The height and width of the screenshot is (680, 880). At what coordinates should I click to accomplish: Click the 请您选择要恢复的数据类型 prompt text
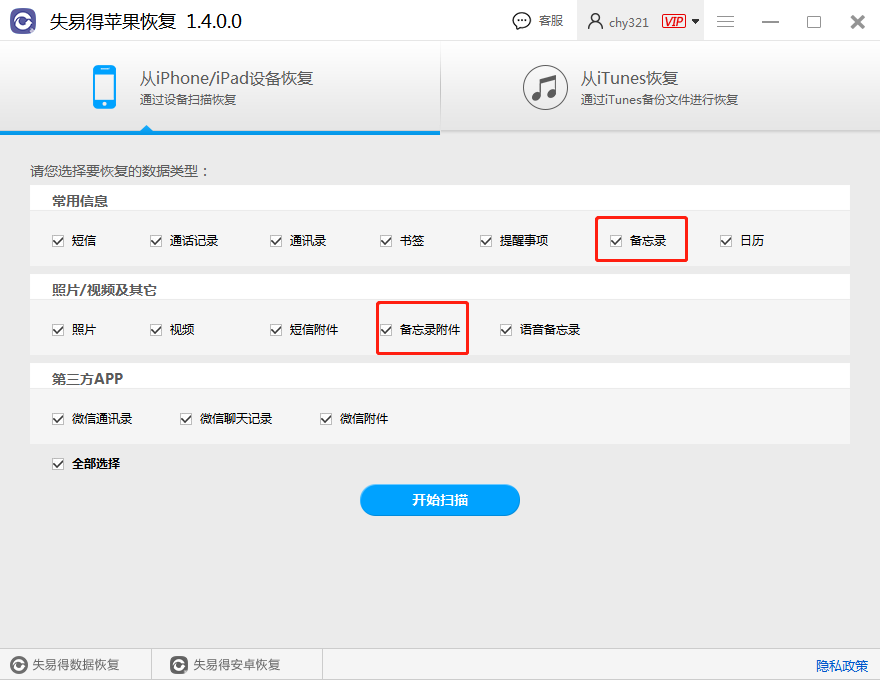[119, 171]
